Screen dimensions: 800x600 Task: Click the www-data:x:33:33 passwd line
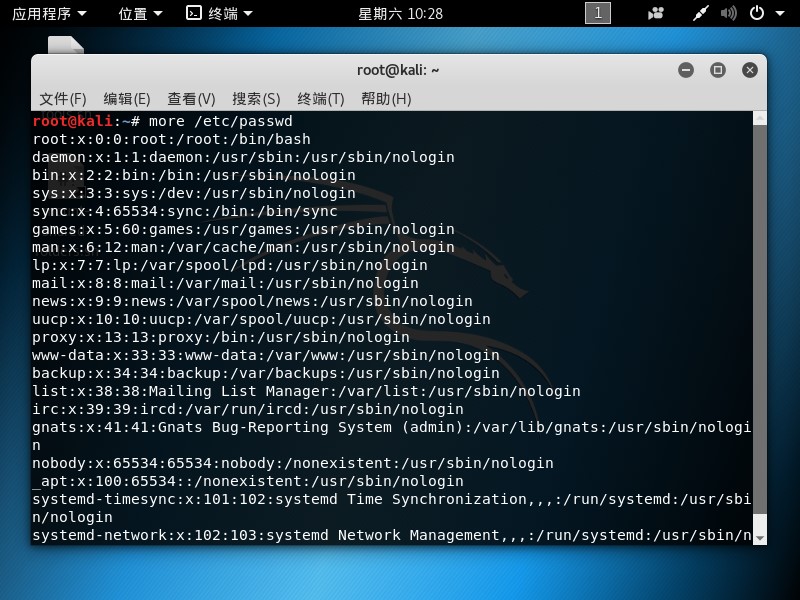pyautogui.click(x=266, y=355)
